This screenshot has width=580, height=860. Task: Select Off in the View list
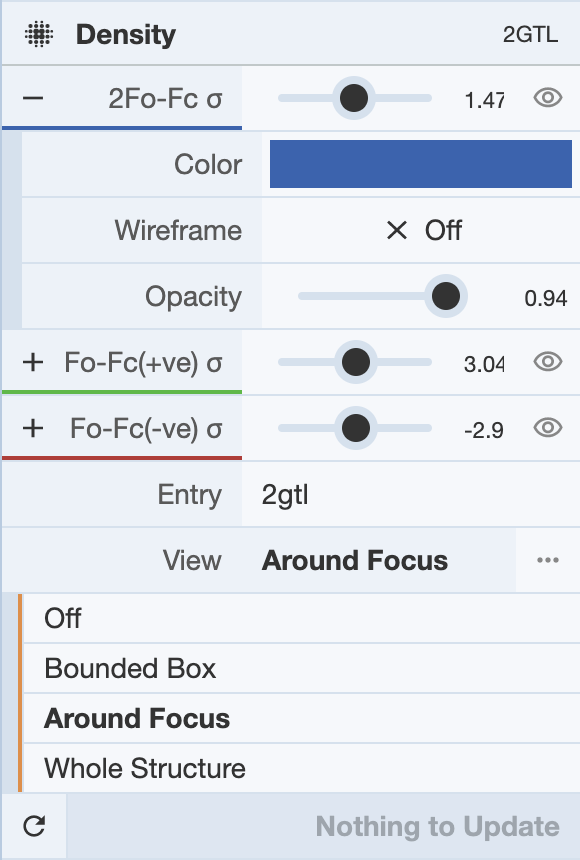(x=301, y=618)
